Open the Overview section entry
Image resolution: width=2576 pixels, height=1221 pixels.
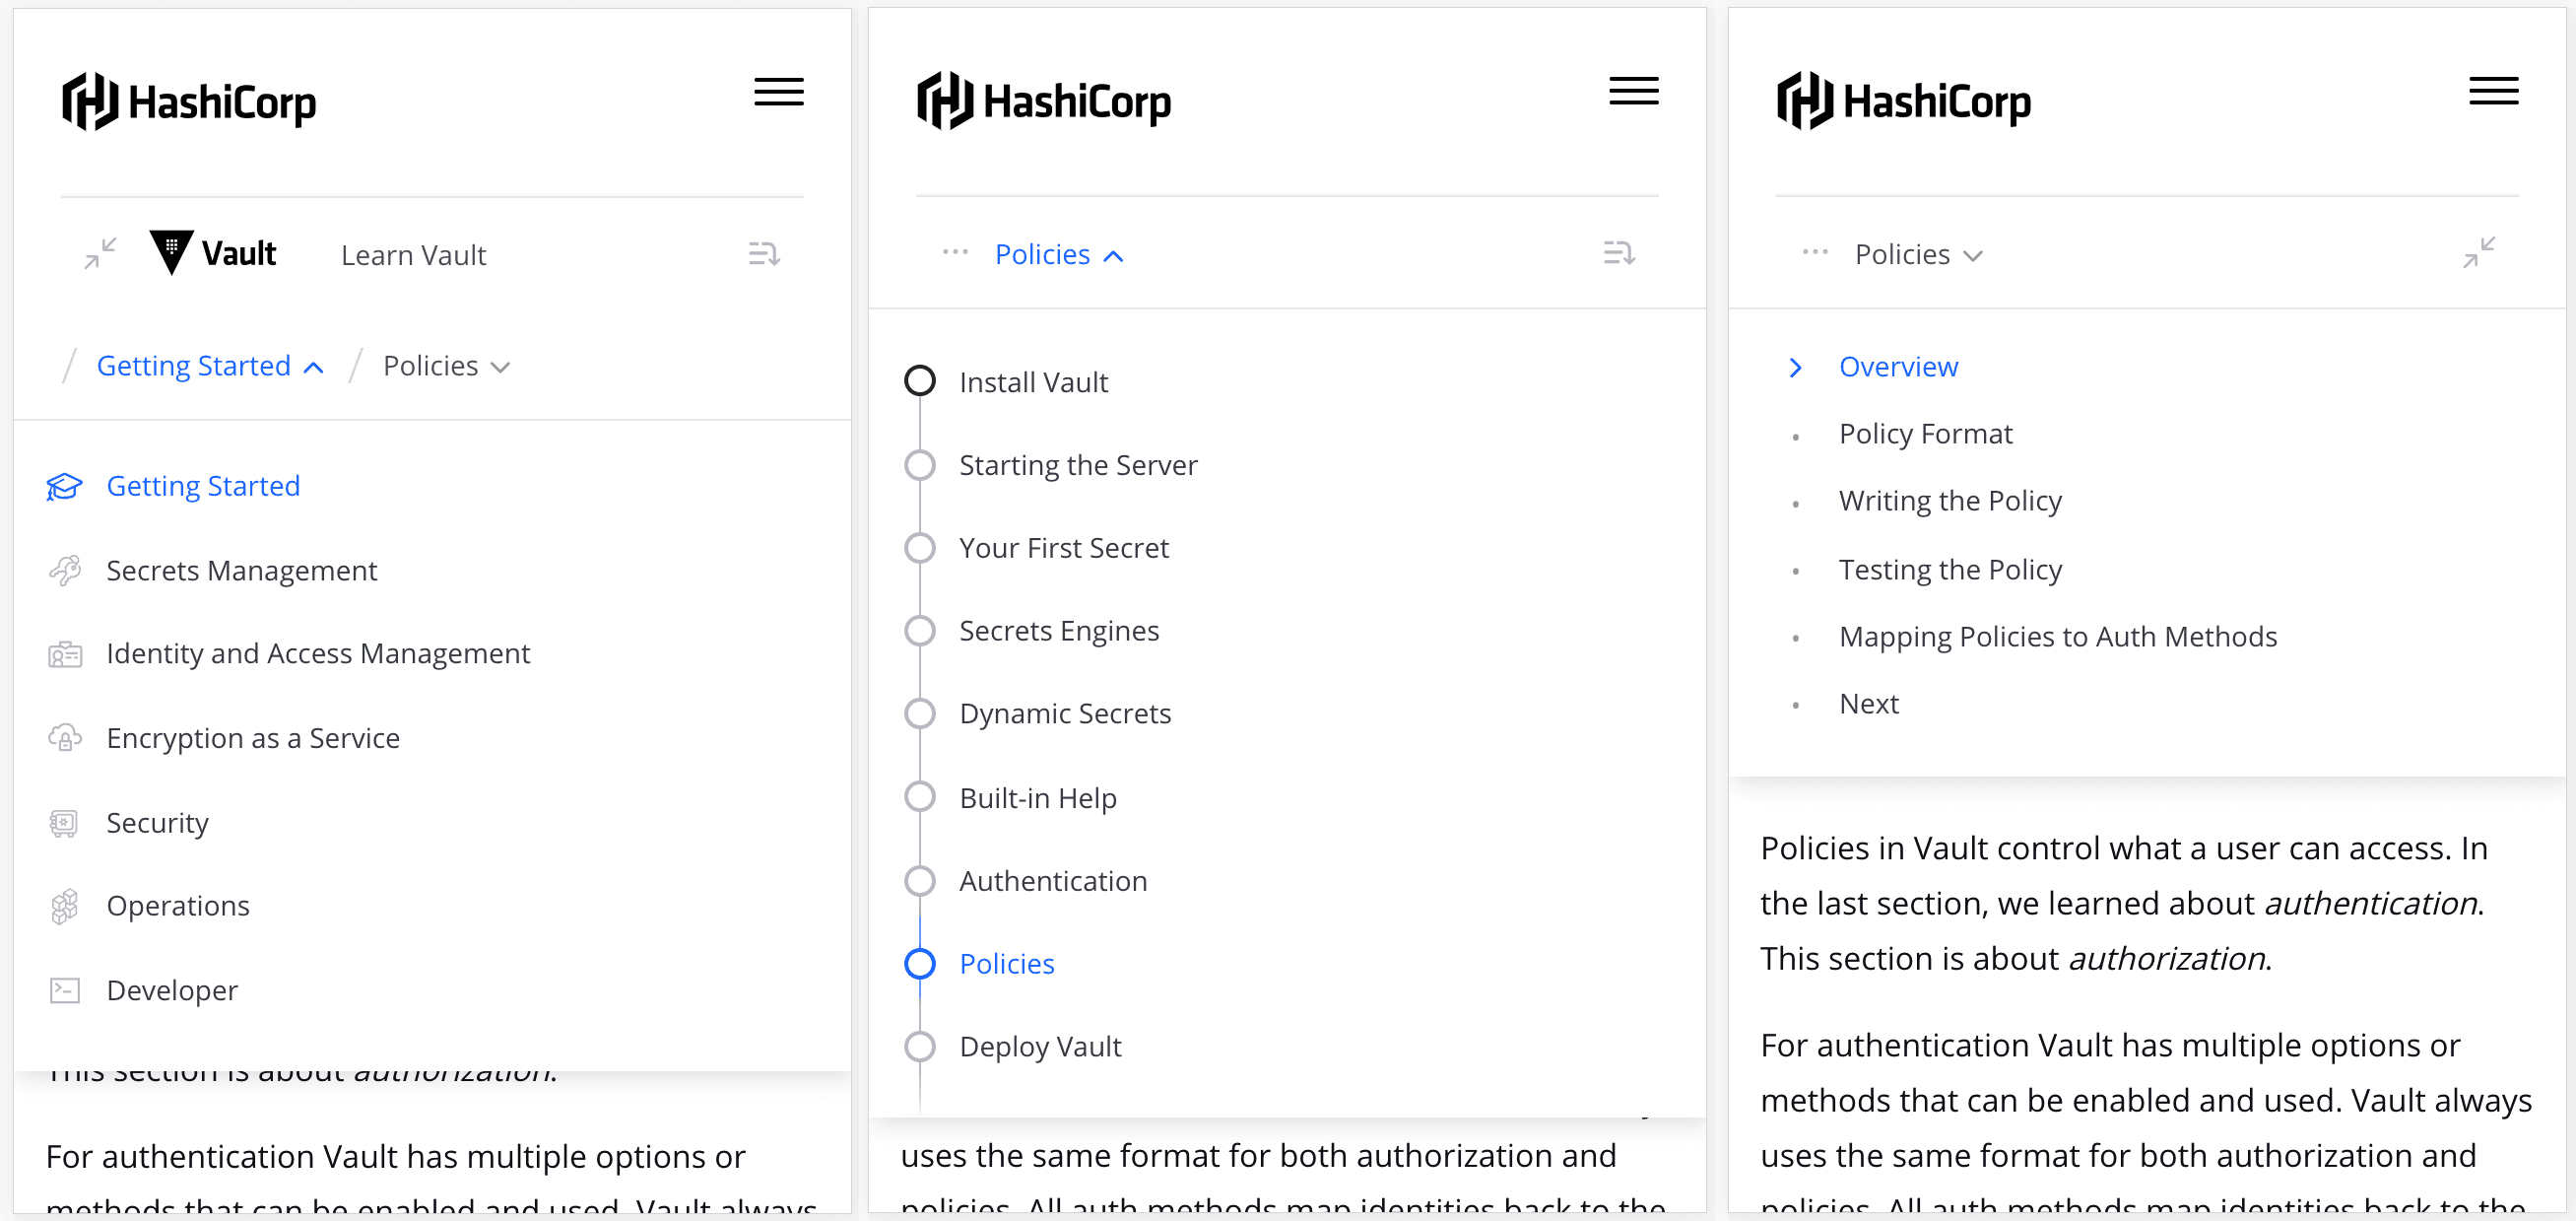pyautogui.click(x=1897, y=367)
